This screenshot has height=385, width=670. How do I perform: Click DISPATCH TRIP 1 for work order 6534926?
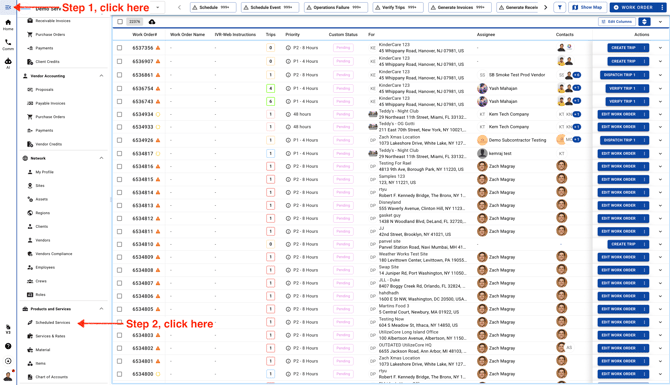click(x=620, y=140)
